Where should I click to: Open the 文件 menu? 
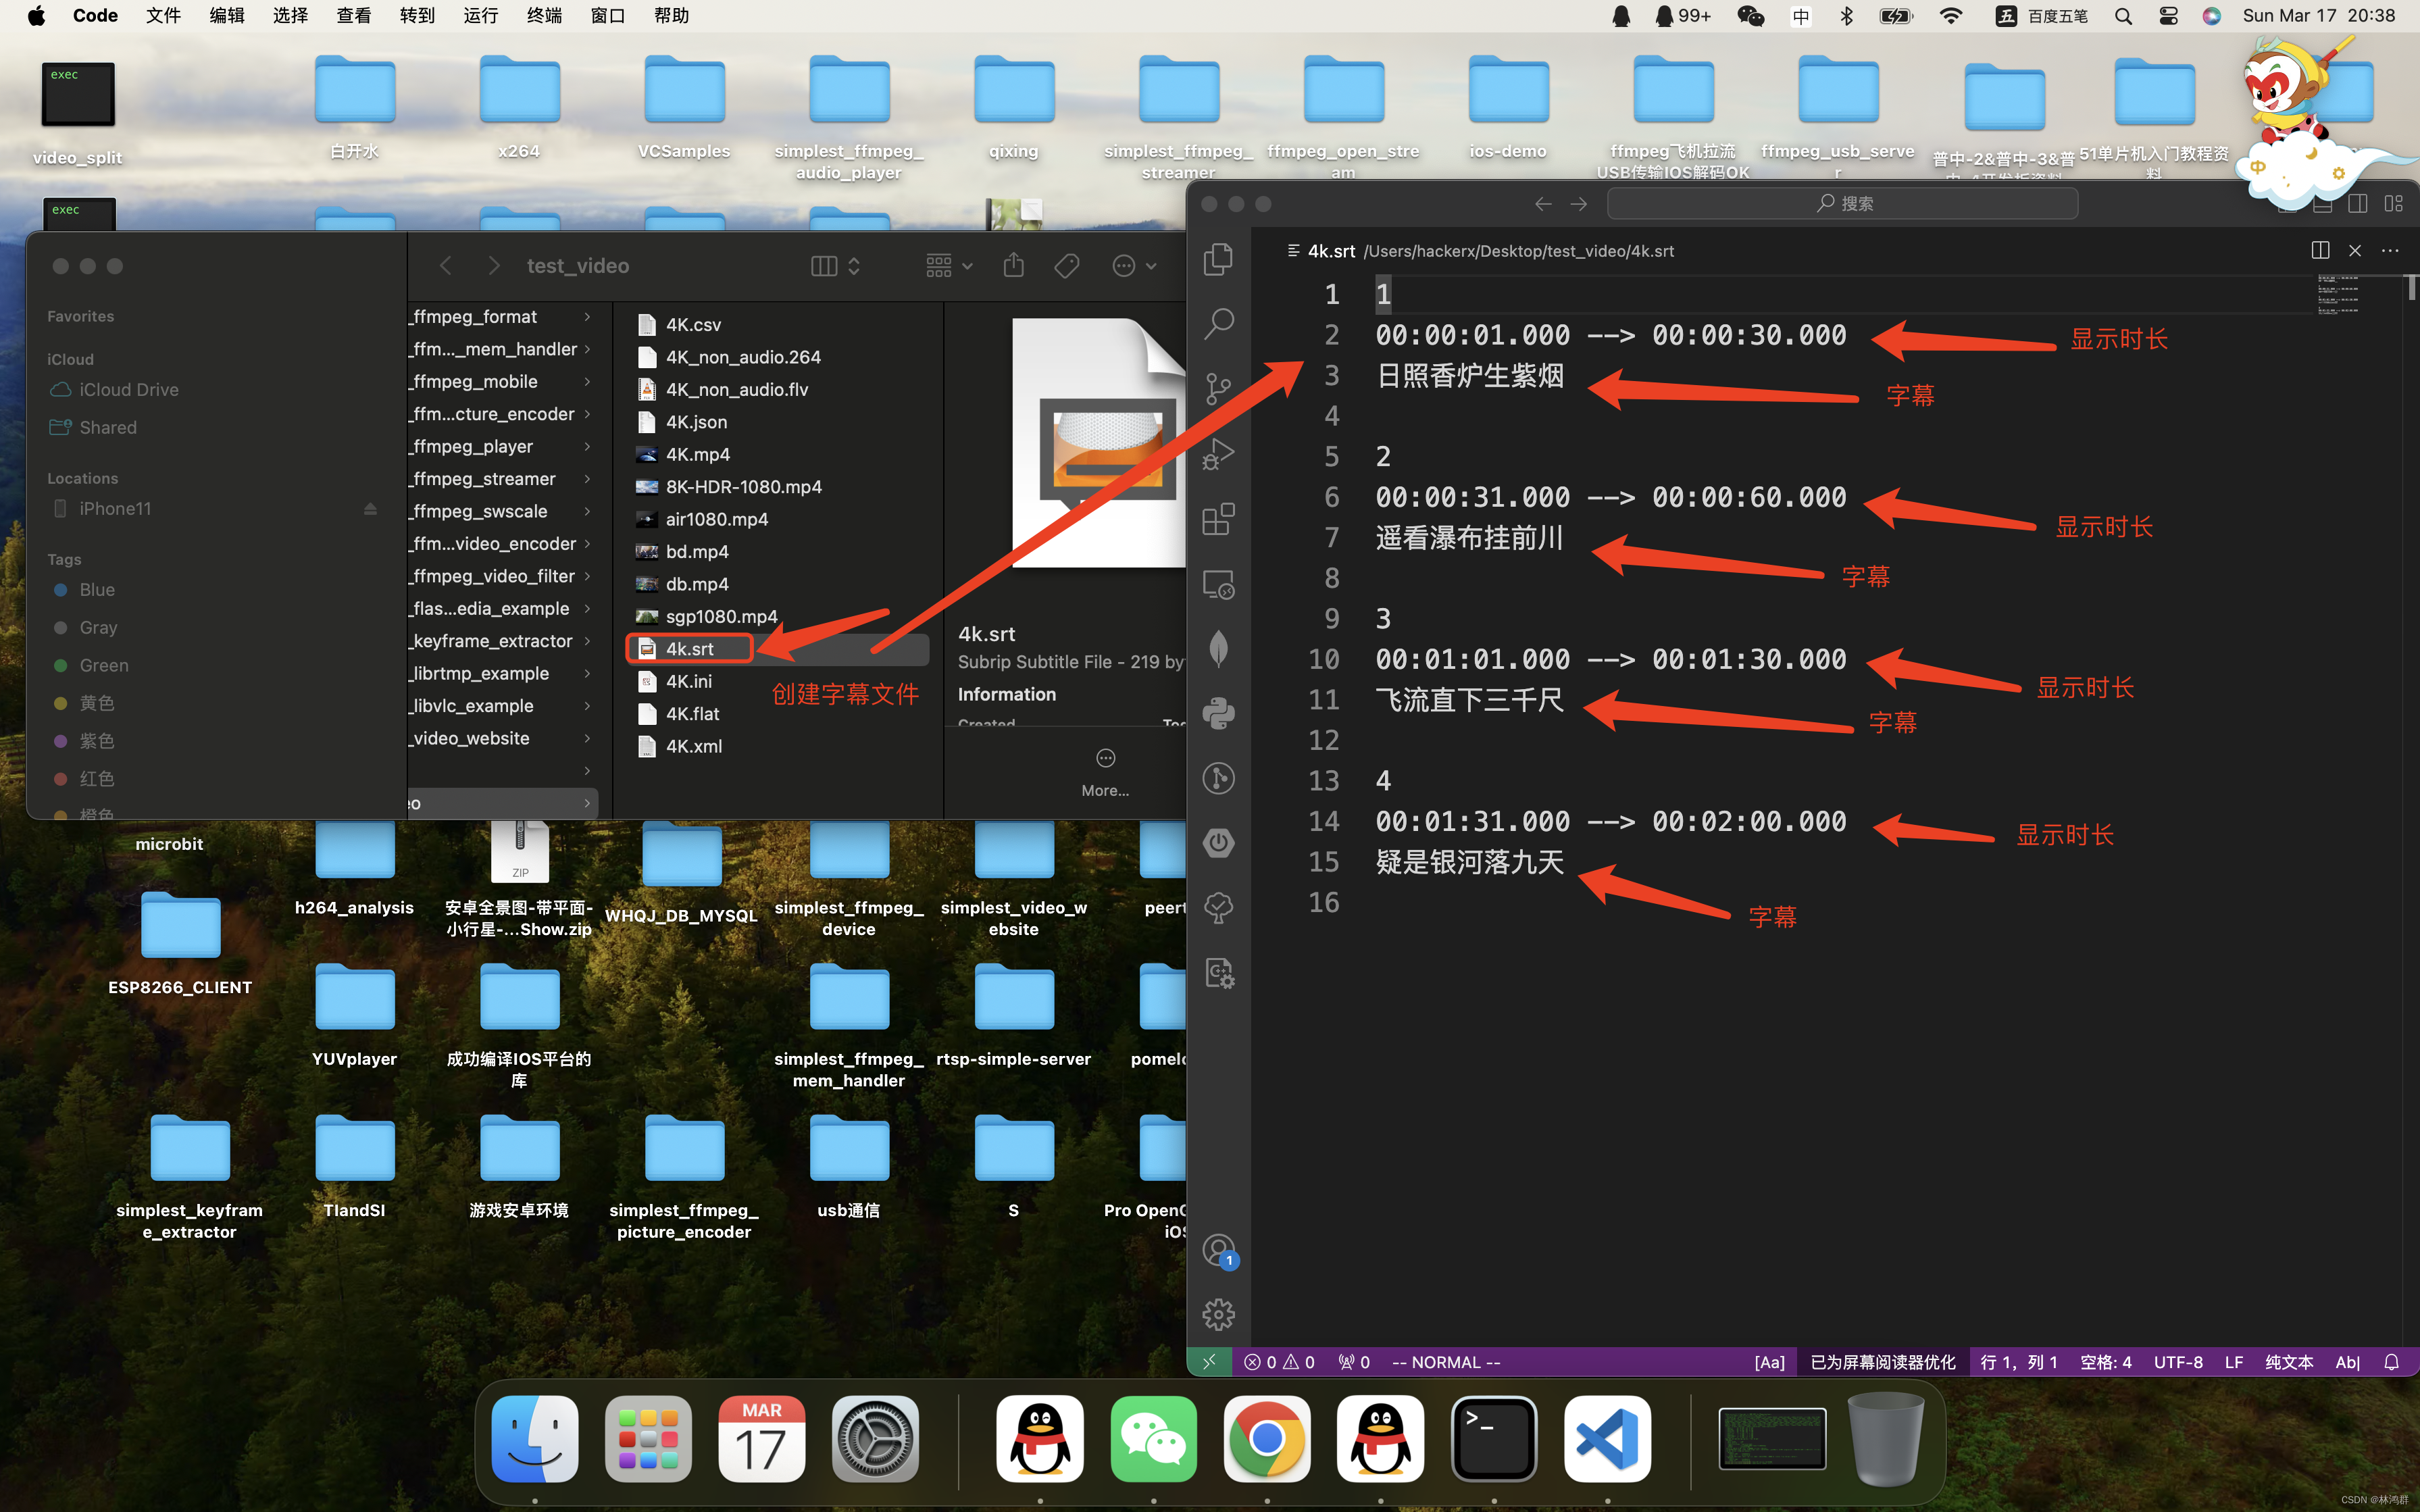point(163,15)
